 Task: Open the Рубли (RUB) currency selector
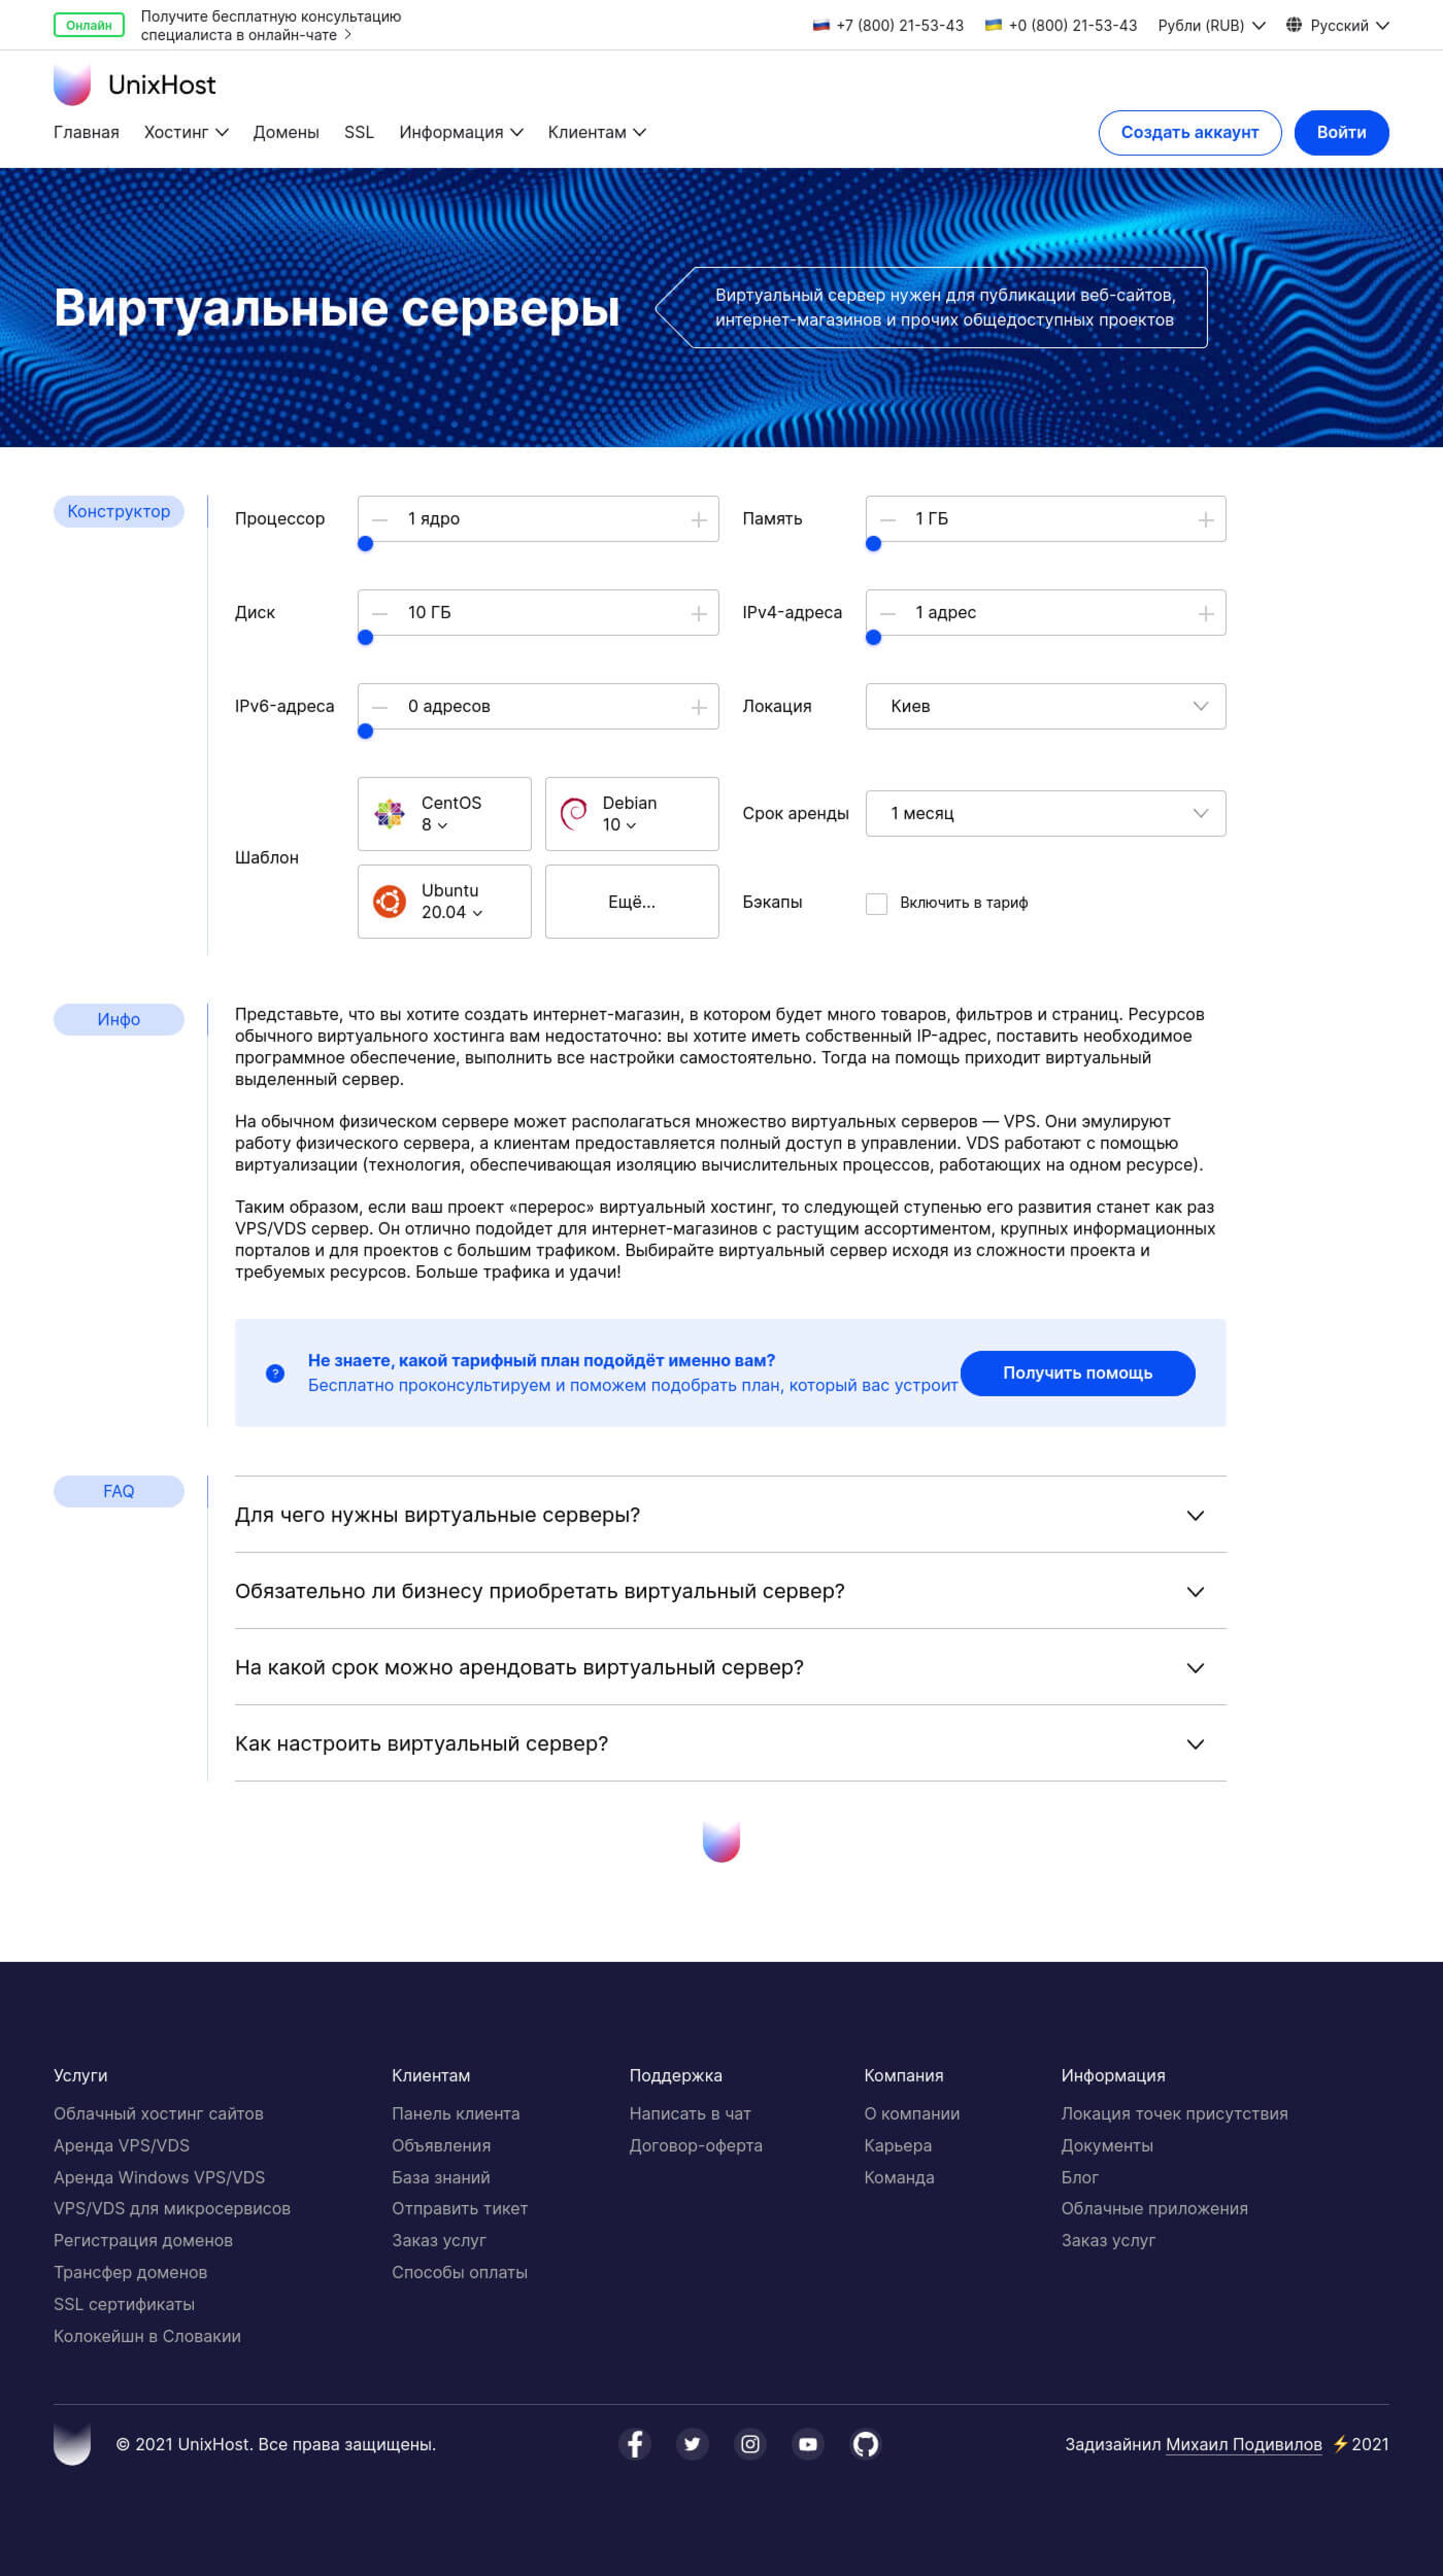click(x=1211, y=26)
